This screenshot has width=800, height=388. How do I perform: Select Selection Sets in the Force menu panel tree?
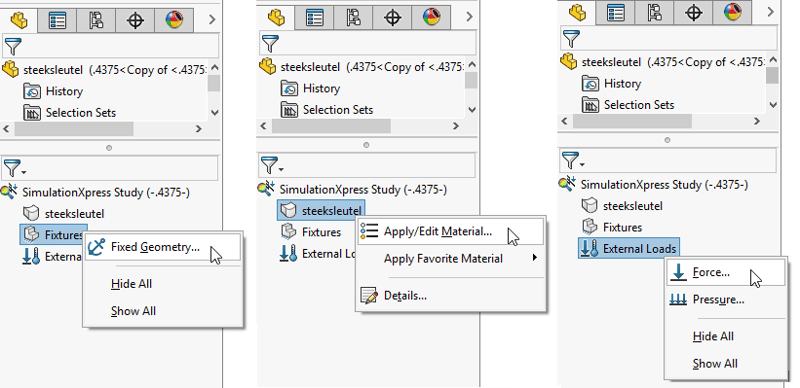pyautogui.click(x=628, y=105)
